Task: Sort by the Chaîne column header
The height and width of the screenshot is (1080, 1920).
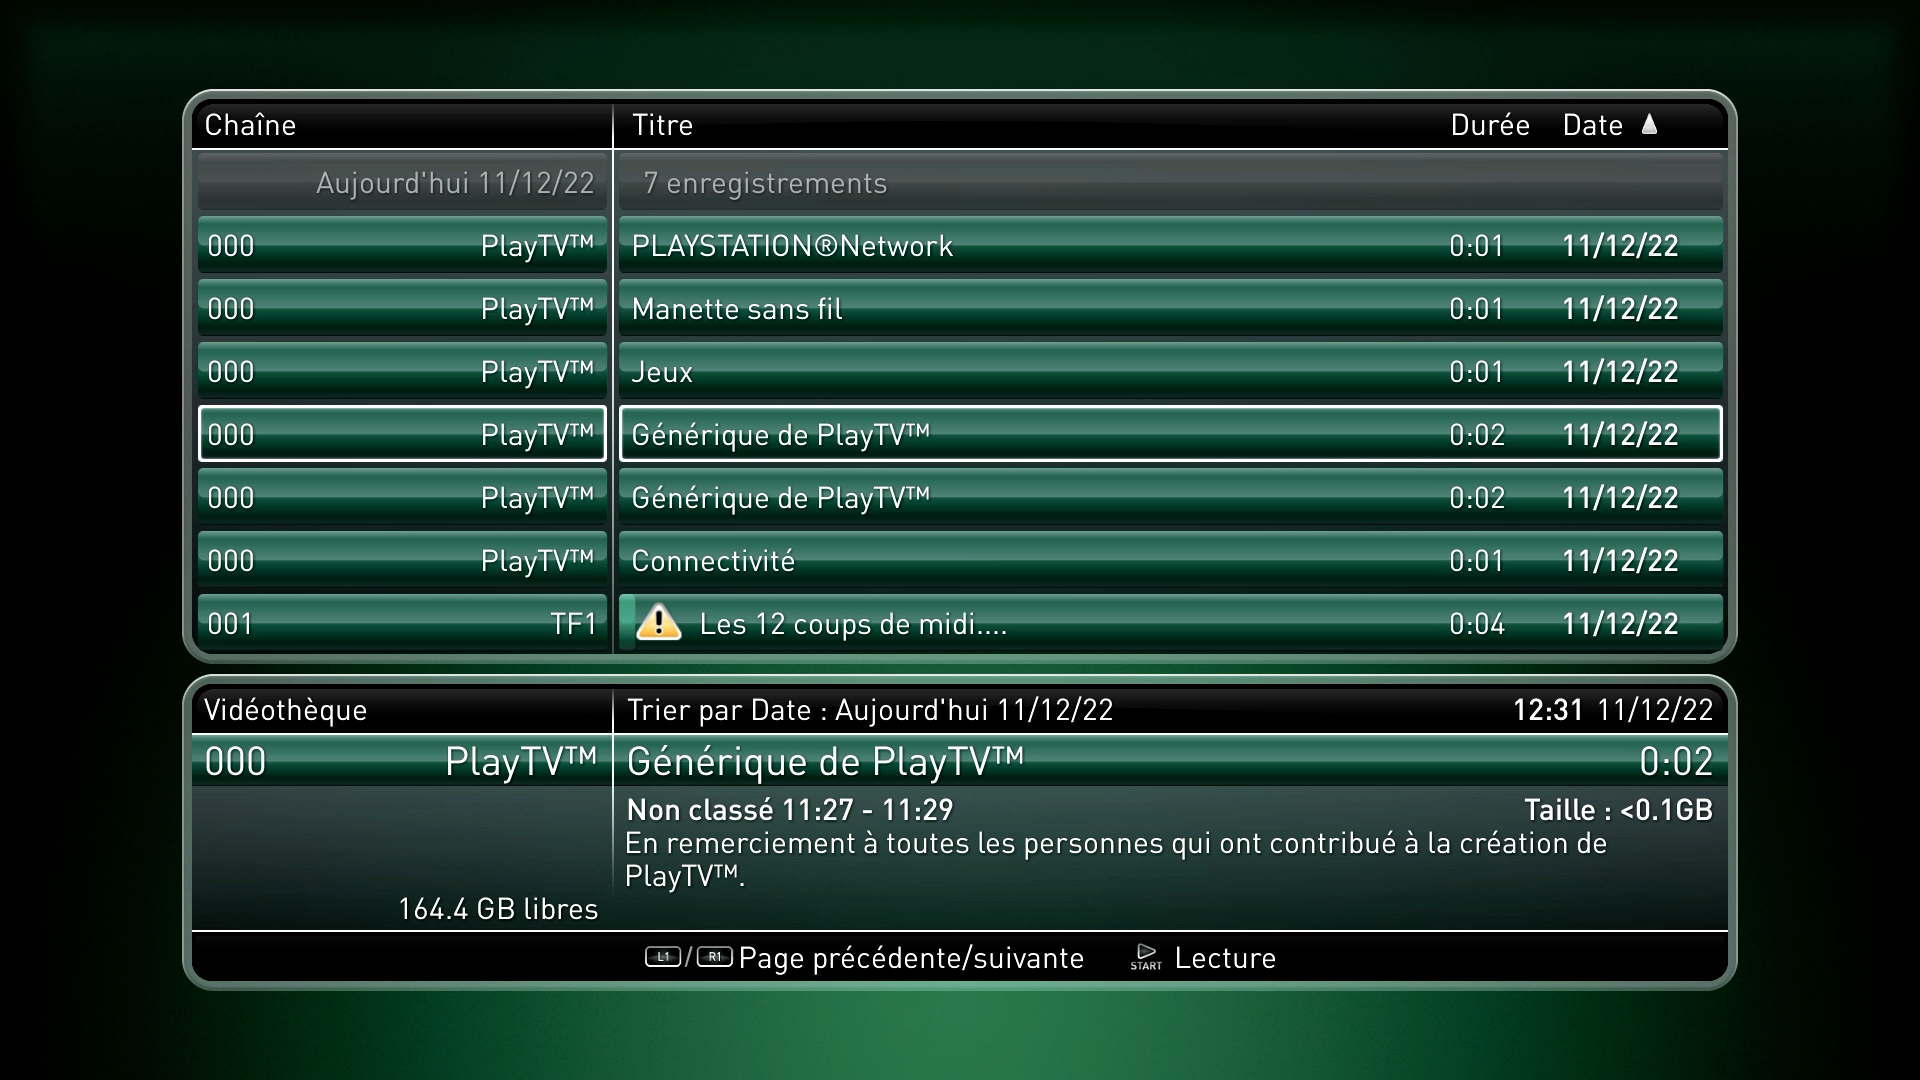Action: click(250, 125)
